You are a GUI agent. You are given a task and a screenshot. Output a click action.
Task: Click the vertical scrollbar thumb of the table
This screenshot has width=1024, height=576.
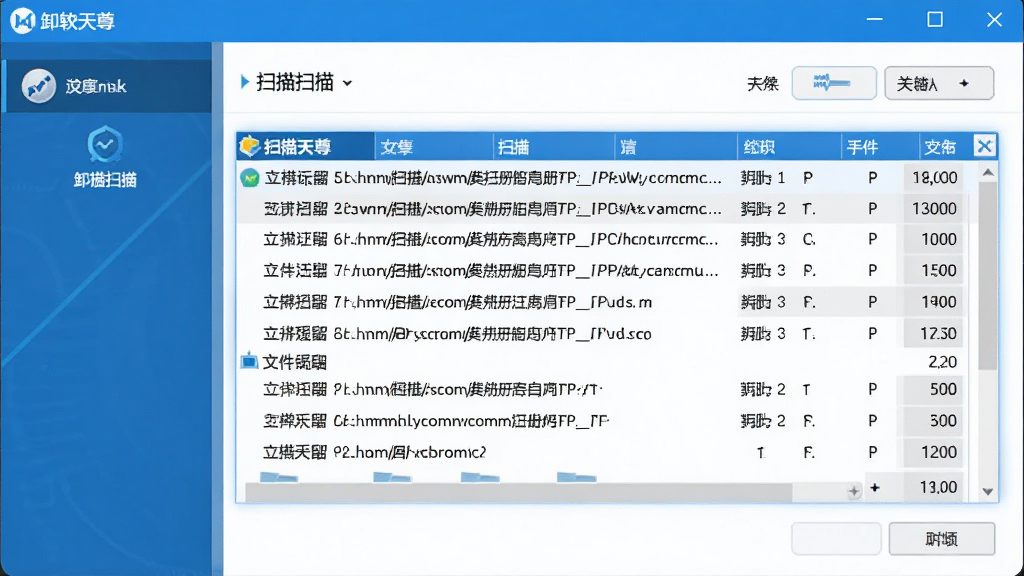tap(988, 276)
